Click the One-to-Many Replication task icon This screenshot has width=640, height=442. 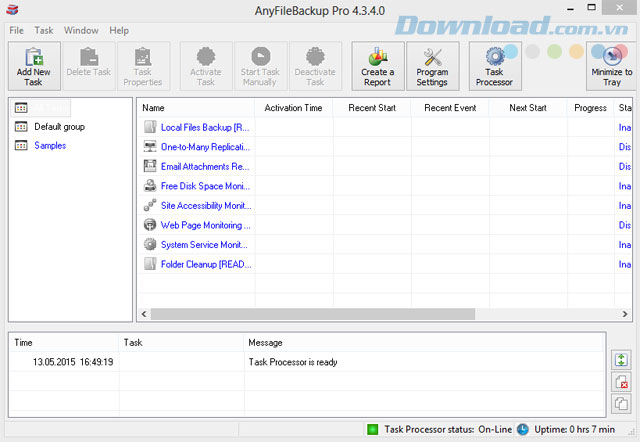(x=150, y=147)
